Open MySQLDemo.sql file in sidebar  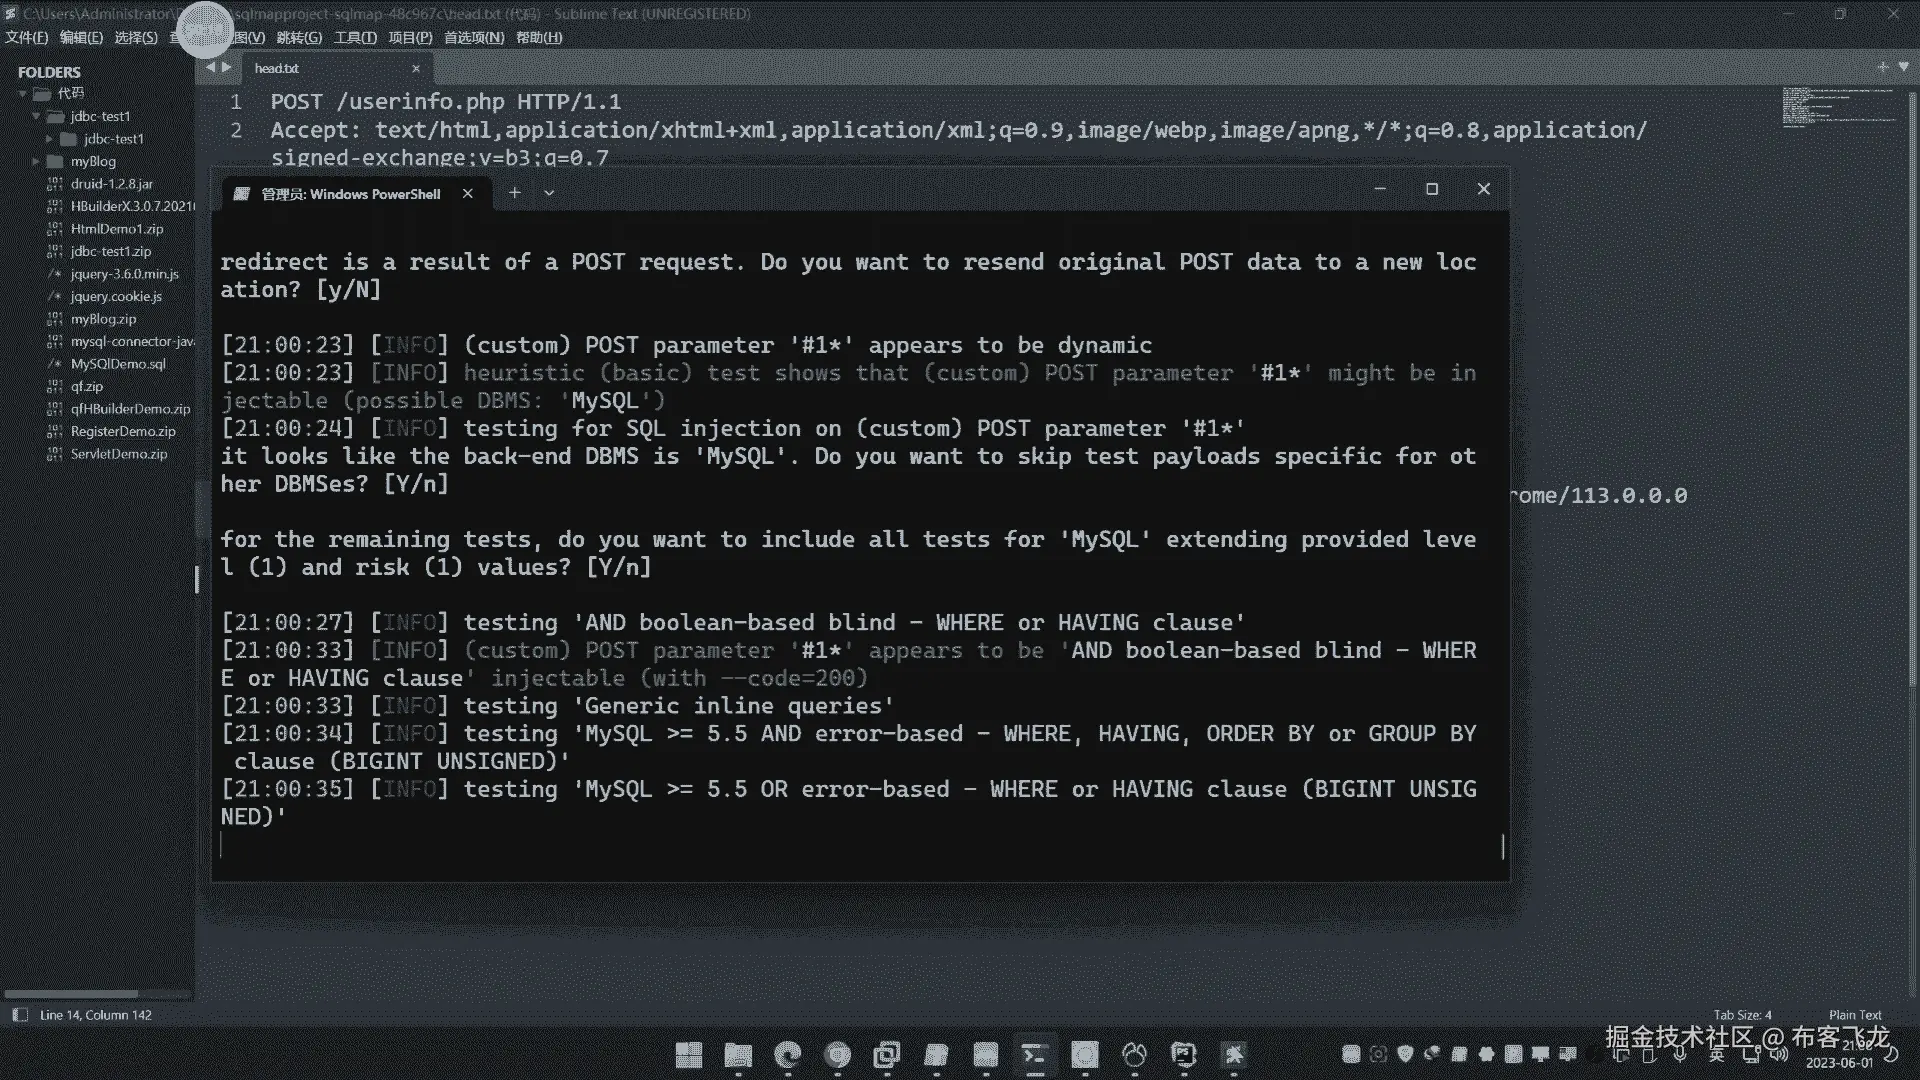point(118,364)
